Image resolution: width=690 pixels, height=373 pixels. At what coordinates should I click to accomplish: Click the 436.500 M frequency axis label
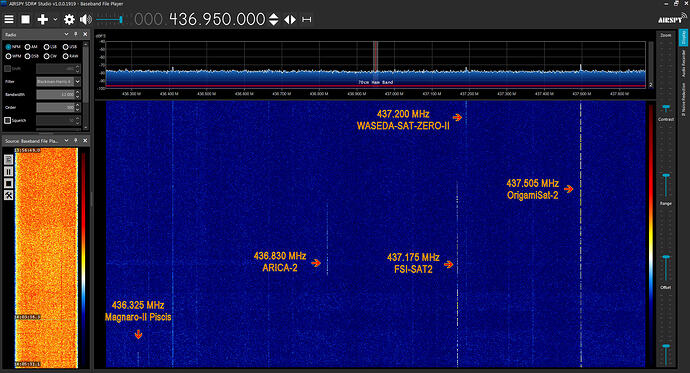206,94
